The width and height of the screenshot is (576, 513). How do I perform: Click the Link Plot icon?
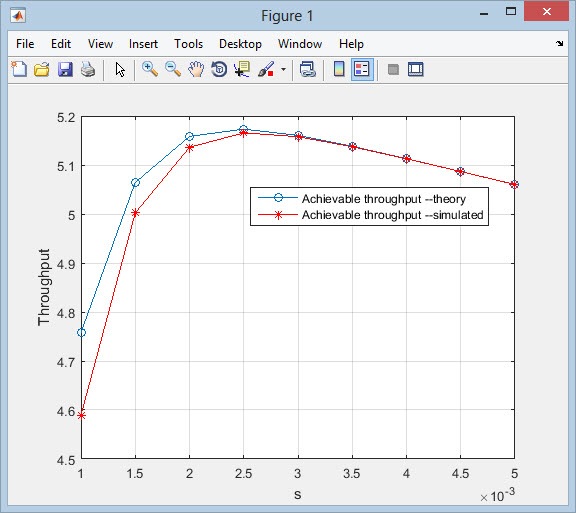pos(307,69)
